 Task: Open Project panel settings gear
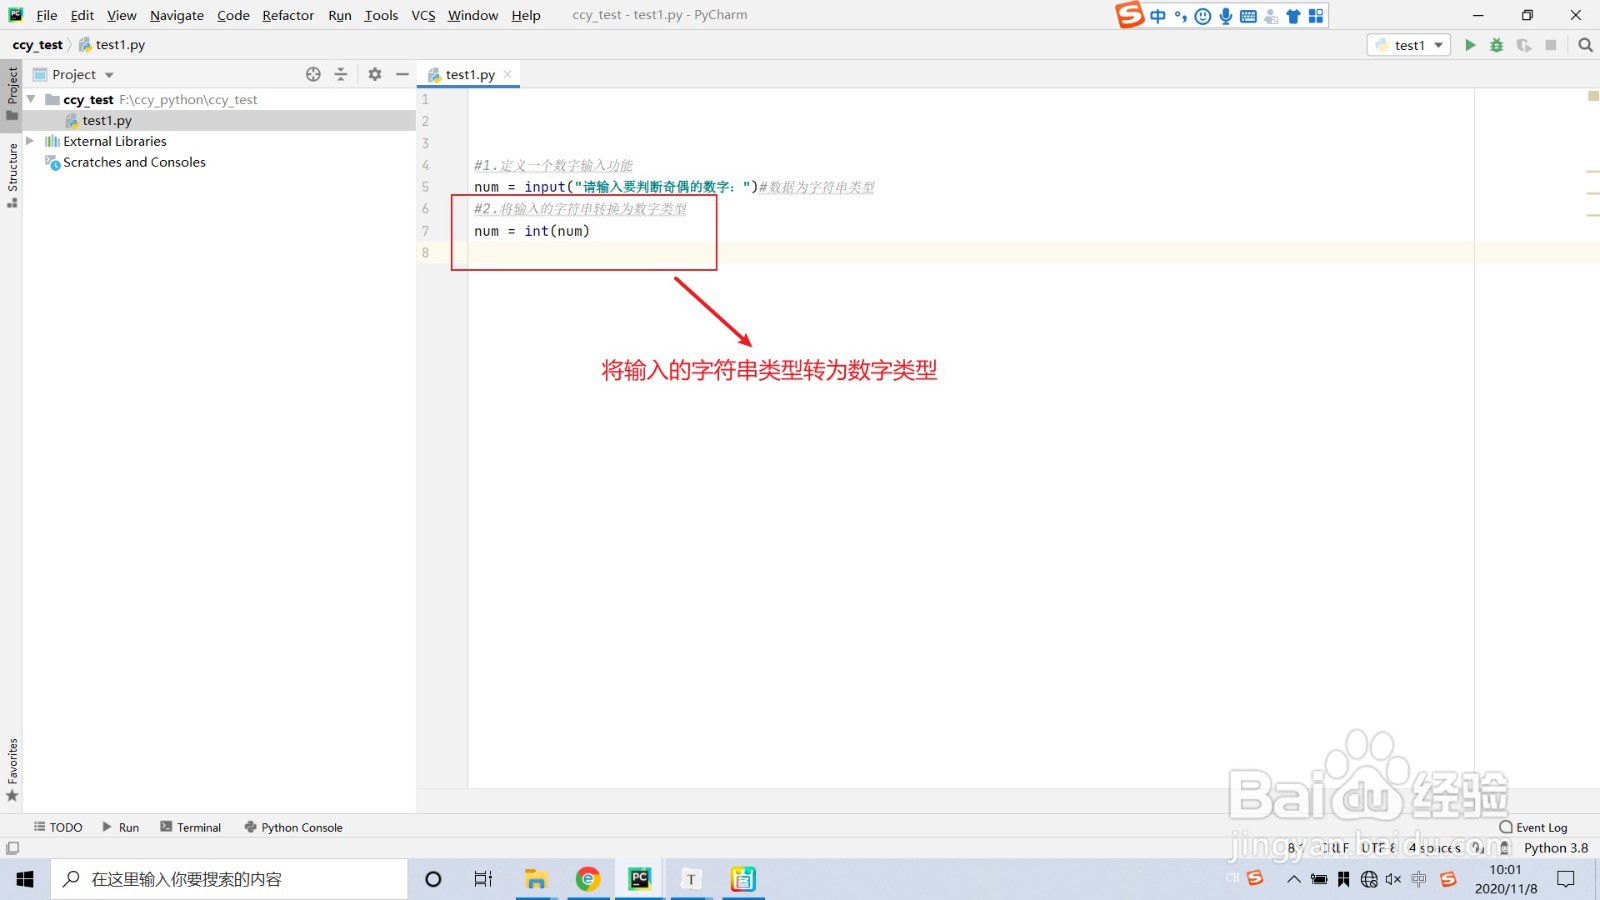click(375, 74)
